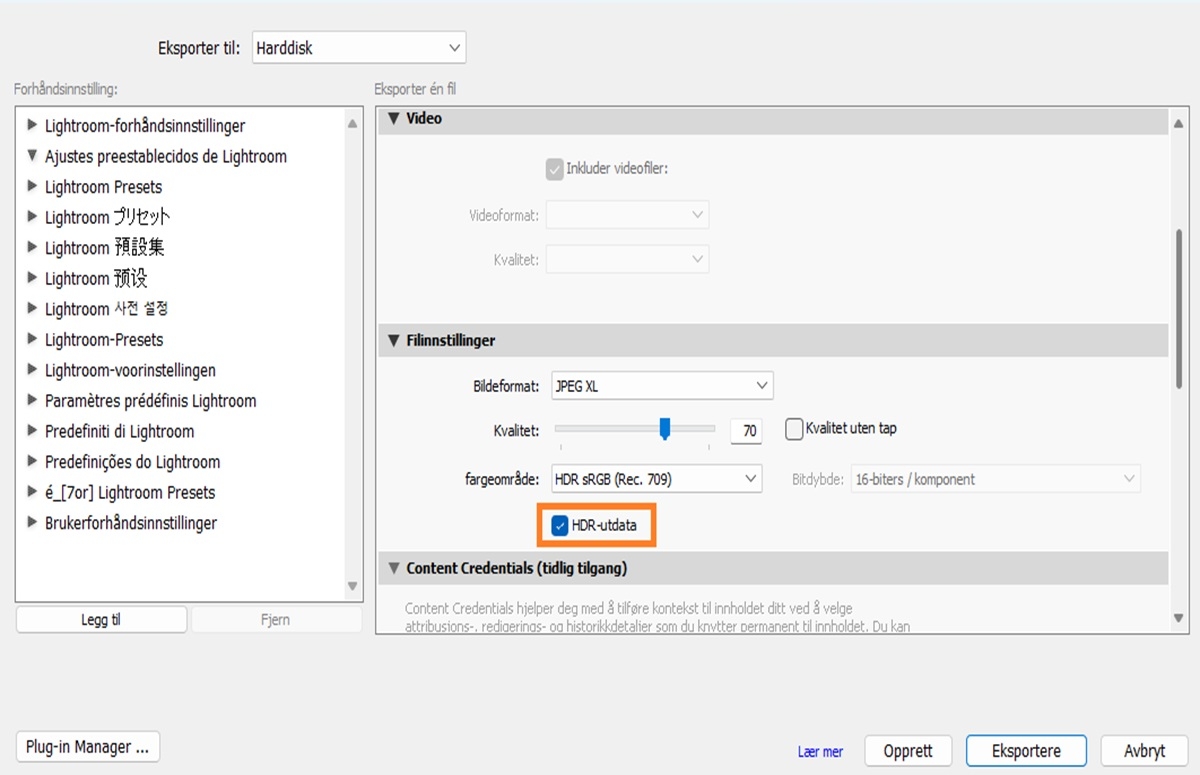The image size is (1200, 775).
Task: Disable the HDR-utdata checkbox
Action: pyautogui.click(x=560, y=525)
